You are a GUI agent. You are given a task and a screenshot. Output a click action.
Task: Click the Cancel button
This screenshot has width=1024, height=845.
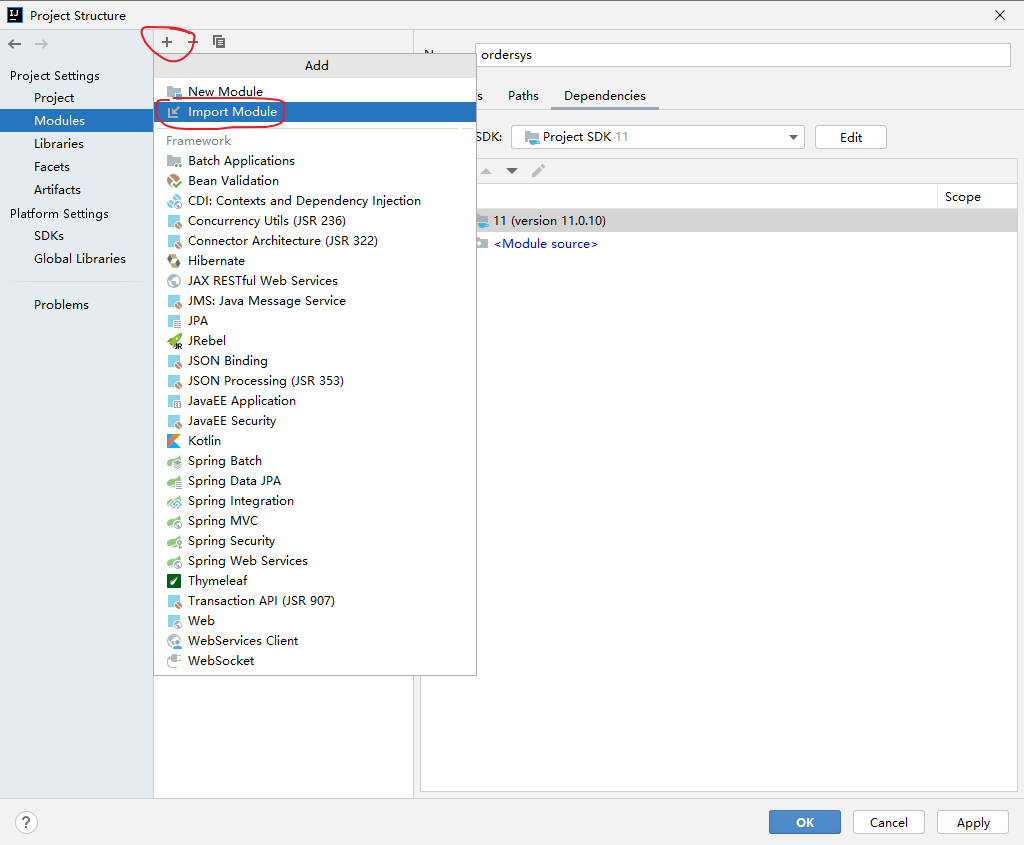(x=888, y=822)
